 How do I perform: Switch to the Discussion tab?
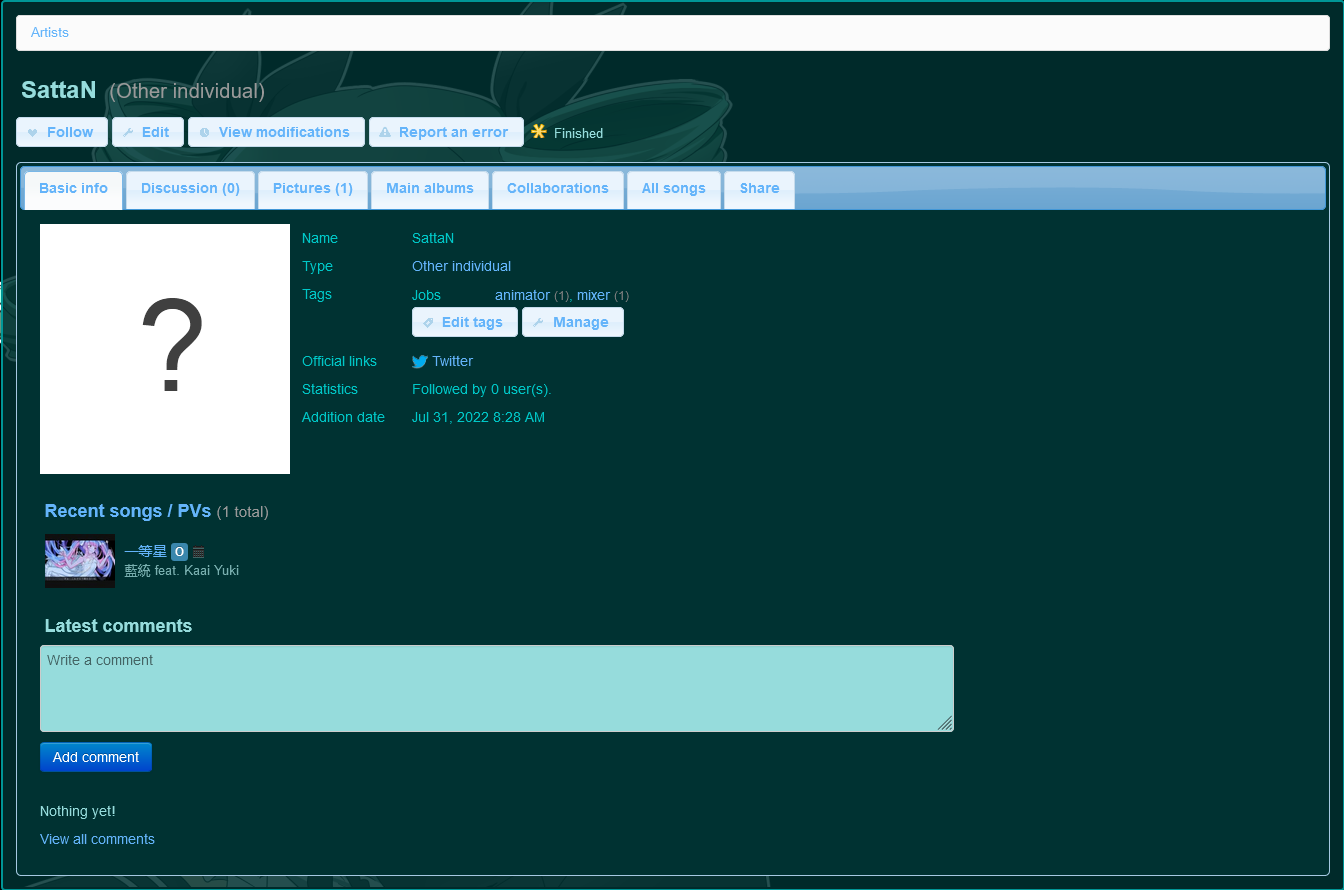[x=190, y=188]
